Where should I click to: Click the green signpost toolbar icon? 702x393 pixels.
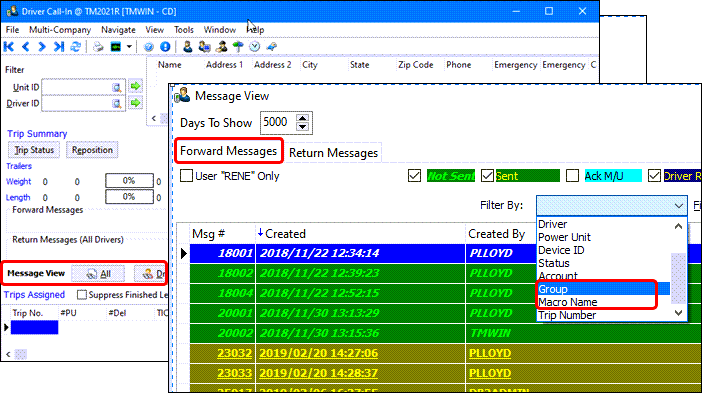point(238,47)
